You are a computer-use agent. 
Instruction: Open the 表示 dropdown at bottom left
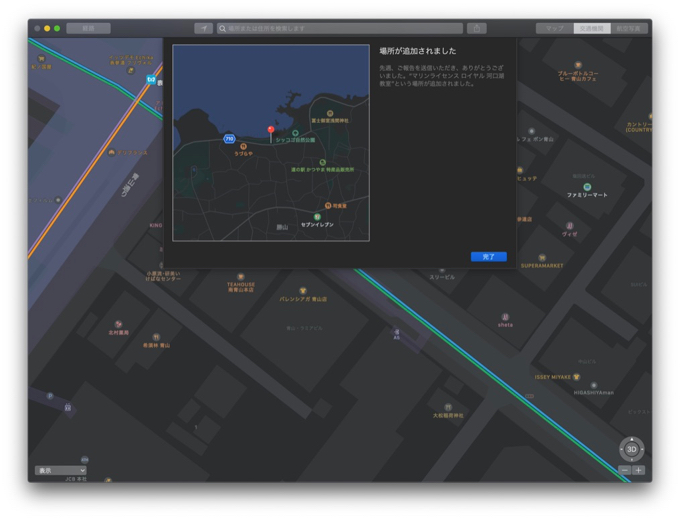[x=60, y=470]
